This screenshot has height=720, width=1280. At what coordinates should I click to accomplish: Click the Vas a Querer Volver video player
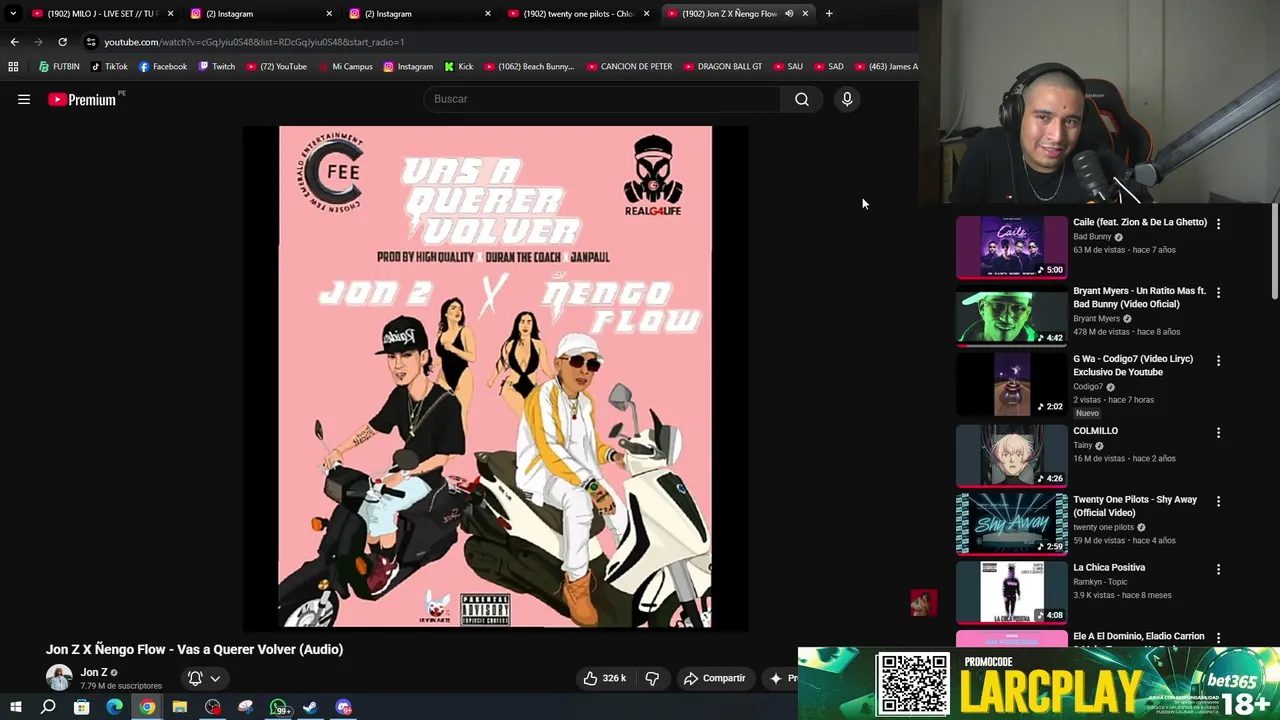coord(495,377)
